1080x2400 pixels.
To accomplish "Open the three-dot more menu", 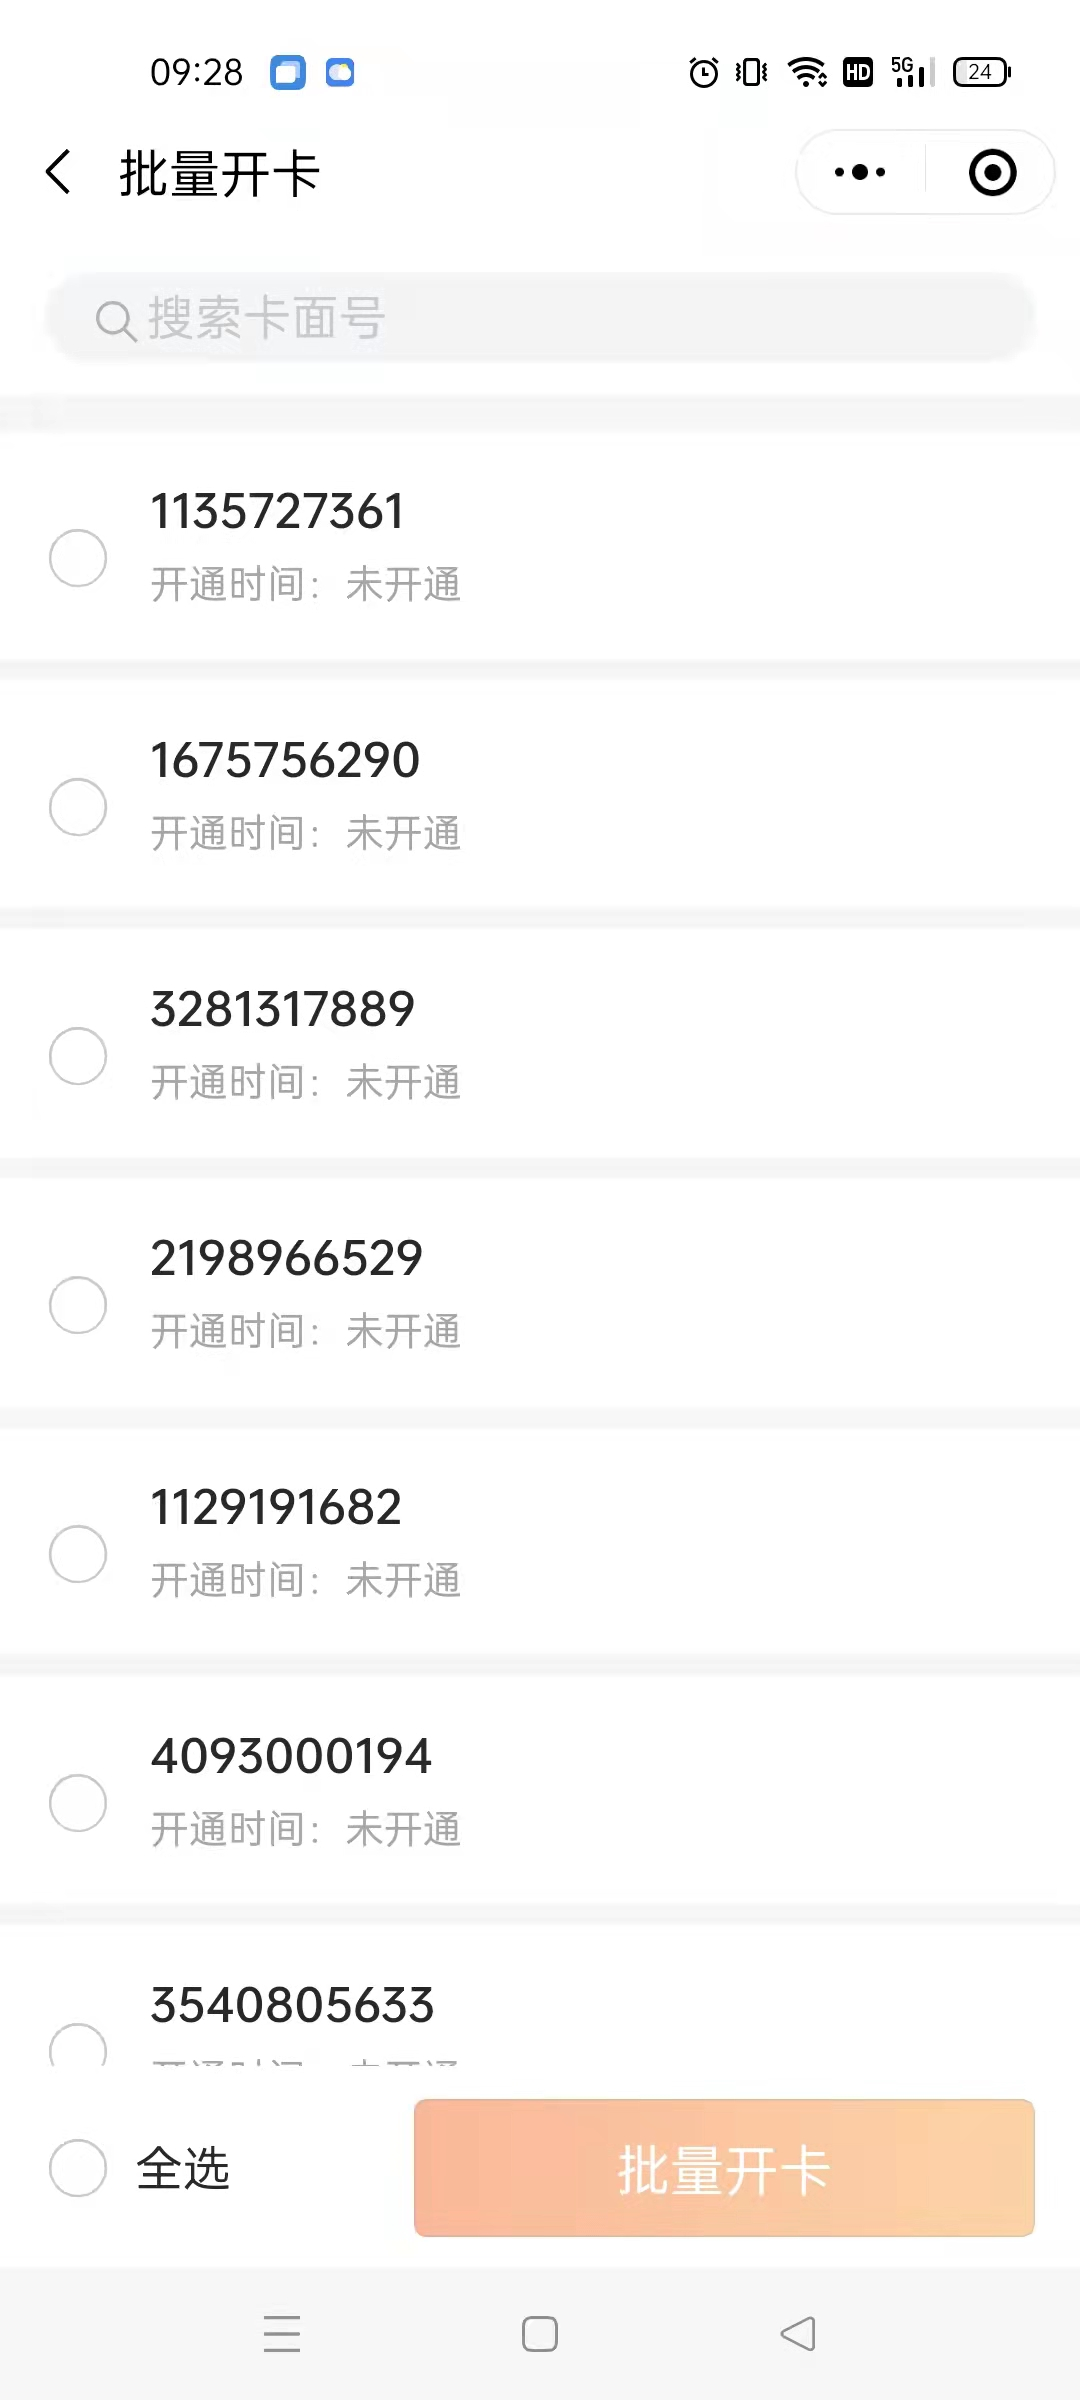I will 860,172.
